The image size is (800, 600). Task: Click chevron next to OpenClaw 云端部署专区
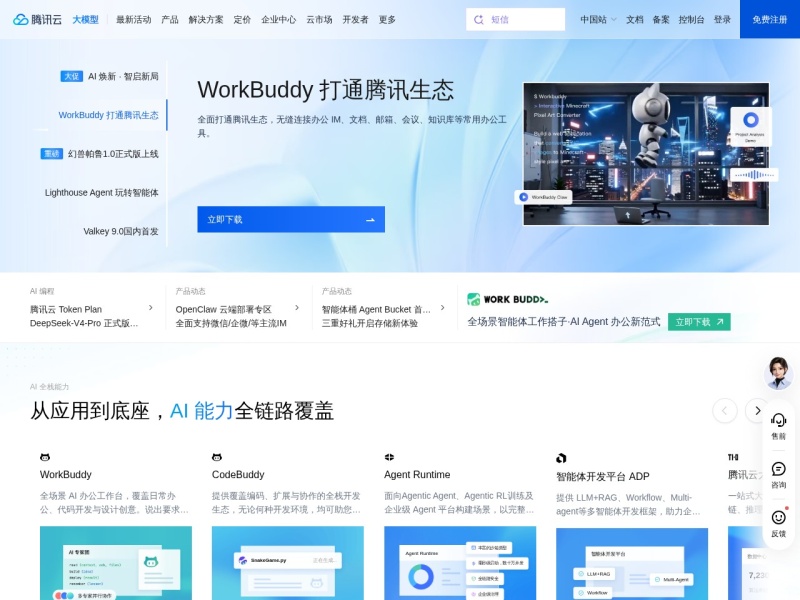297,308
